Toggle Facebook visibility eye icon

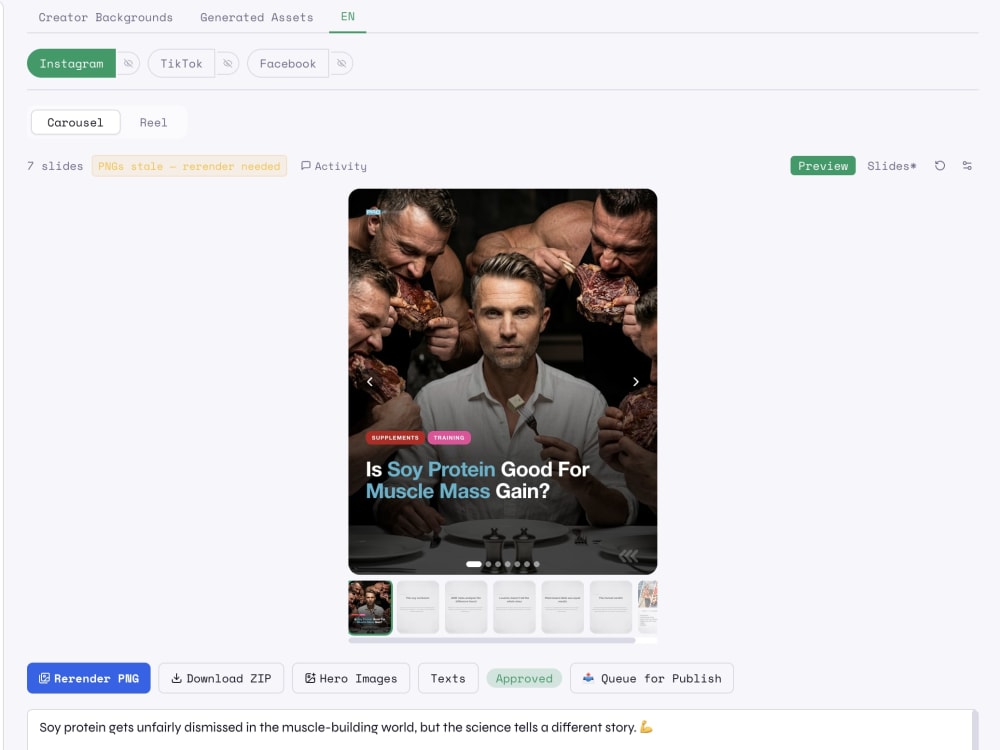click(x=342, y=64)
